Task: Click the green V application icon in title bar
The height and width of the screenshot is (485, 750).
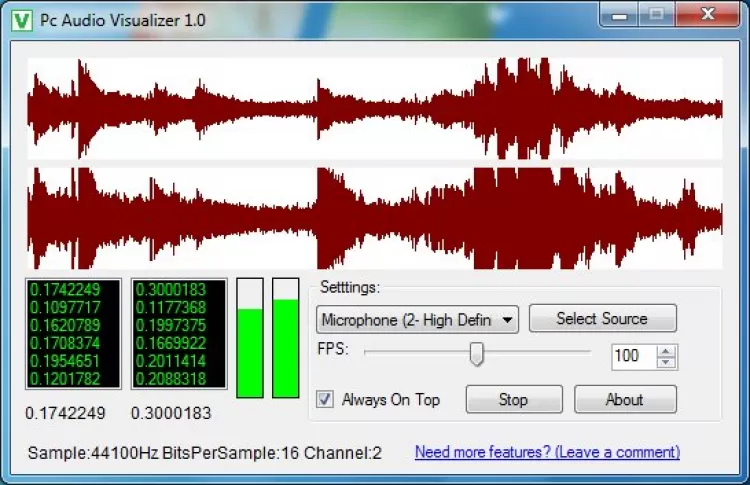Action: (22, 21)
